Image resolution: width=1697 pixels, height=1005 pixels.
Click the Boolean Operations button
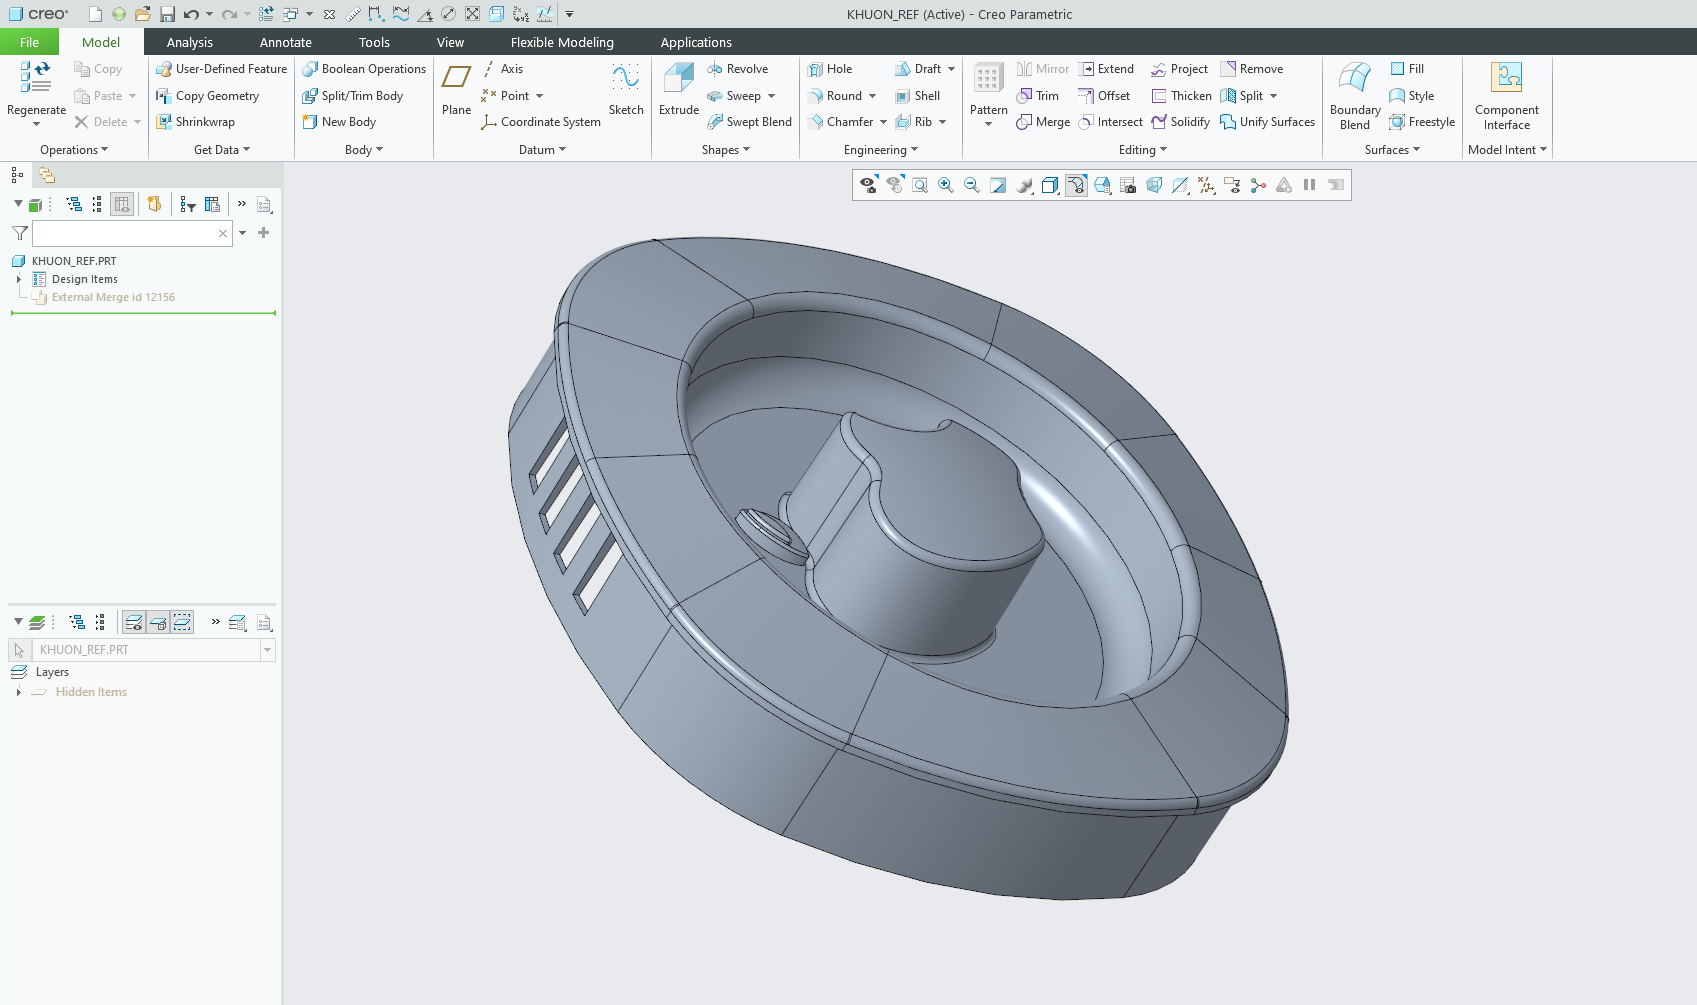364,69
